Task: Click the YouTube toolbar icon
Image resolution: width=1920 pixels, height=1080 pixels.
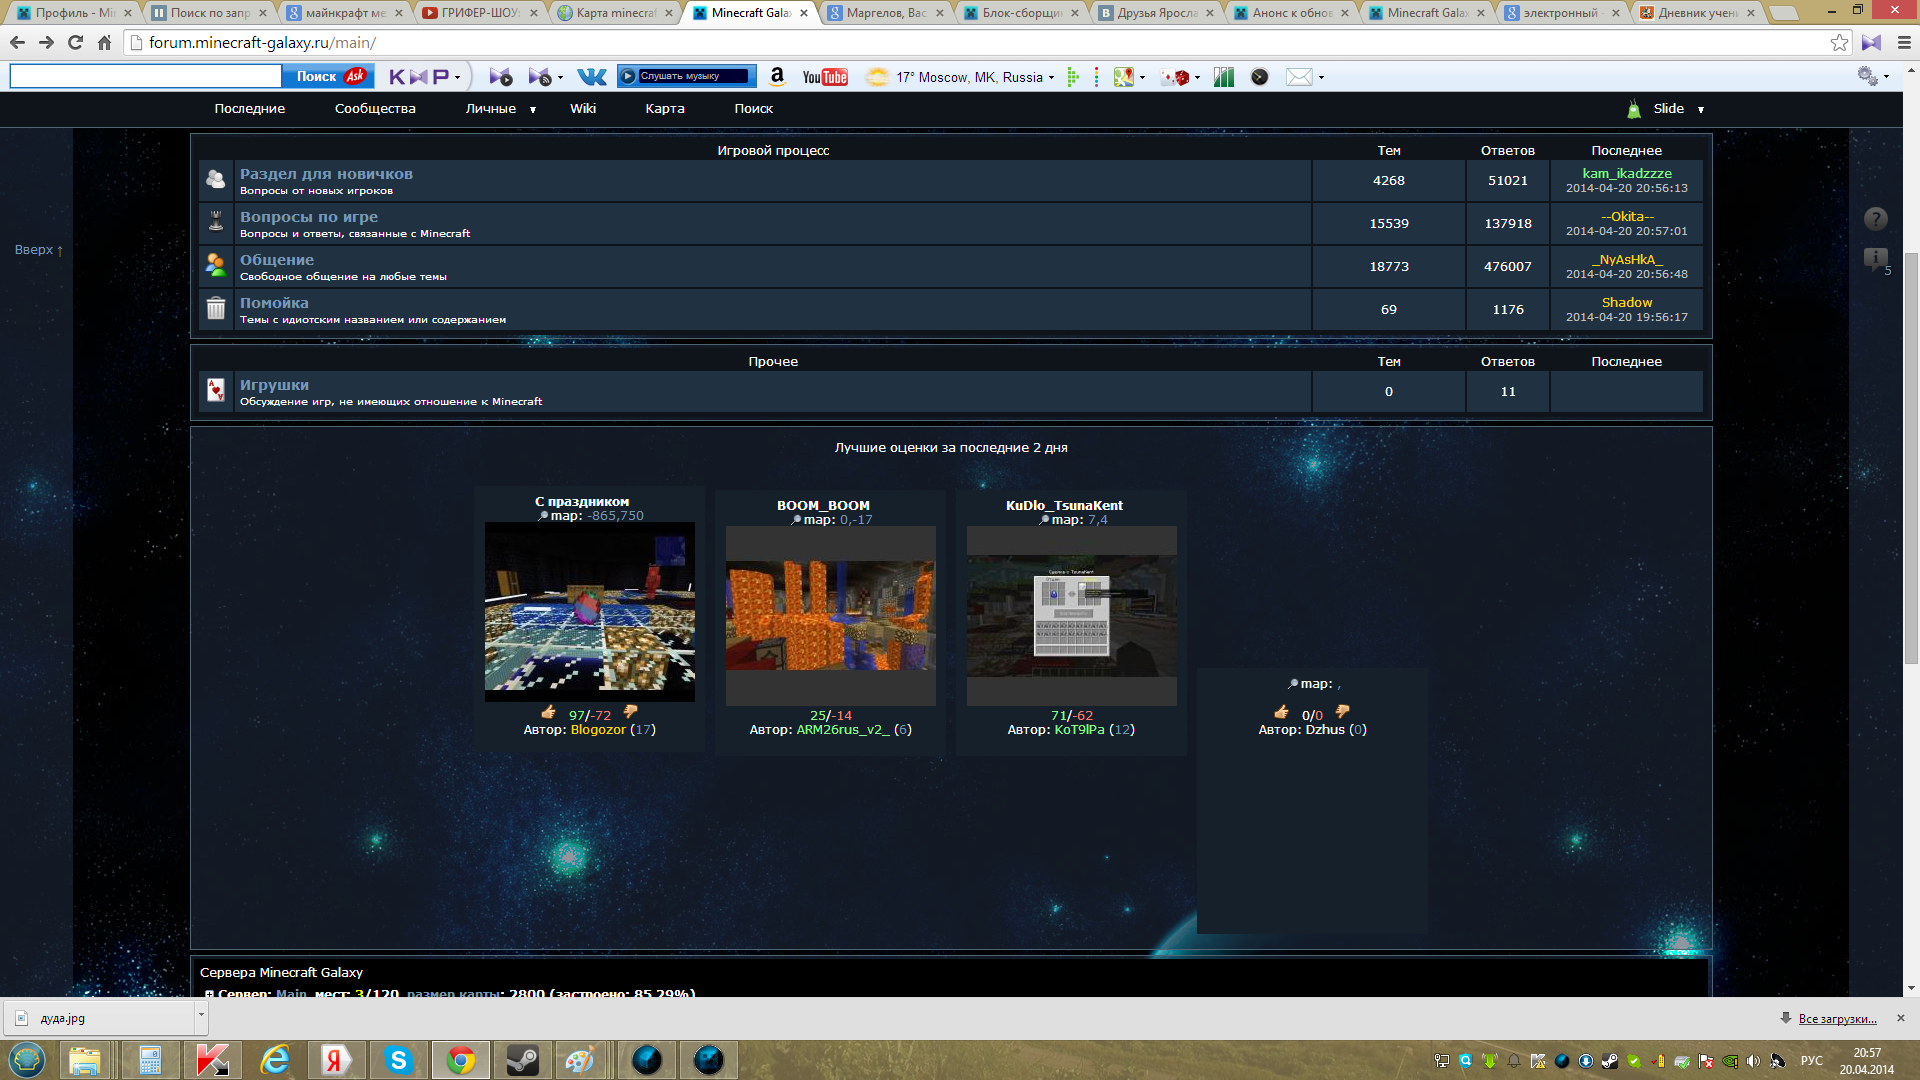Action: (x=825, y=77)
